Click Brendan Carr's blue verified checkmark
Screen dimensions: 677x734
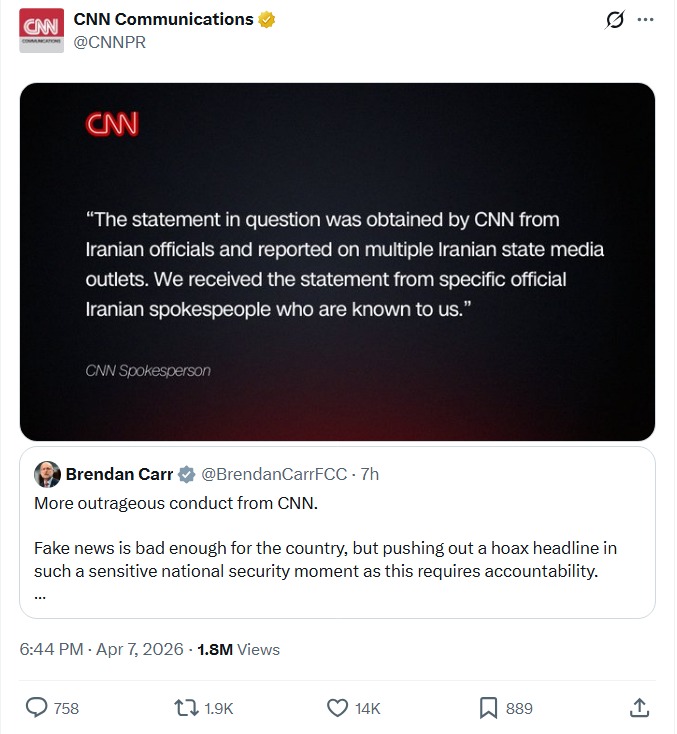[187, 474]
